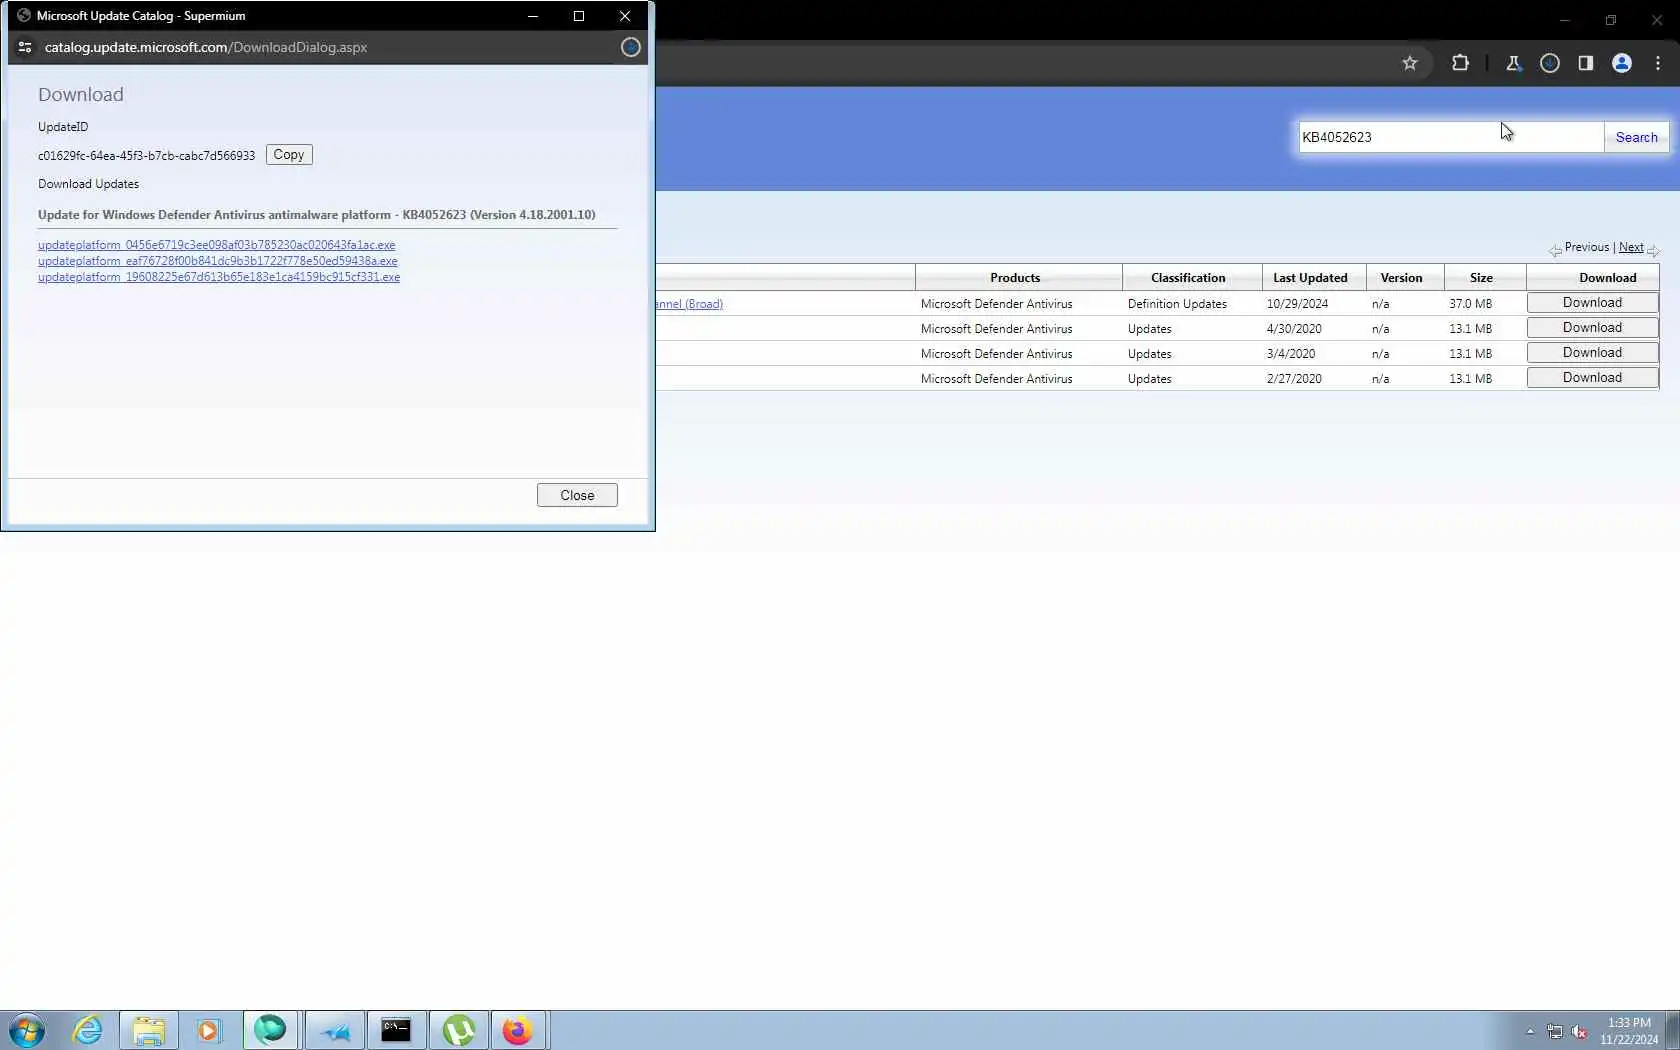
Task: Open site information icon in popup address bar
Action: pos(25,47)
